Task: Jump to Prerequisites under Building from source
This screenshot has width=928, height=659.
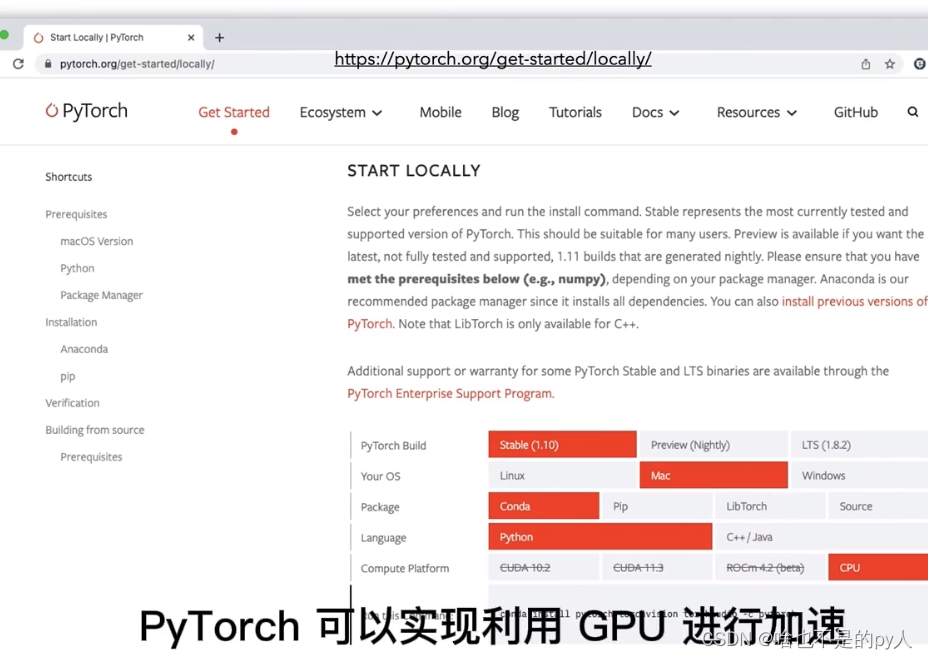Action: coord(91,457)
